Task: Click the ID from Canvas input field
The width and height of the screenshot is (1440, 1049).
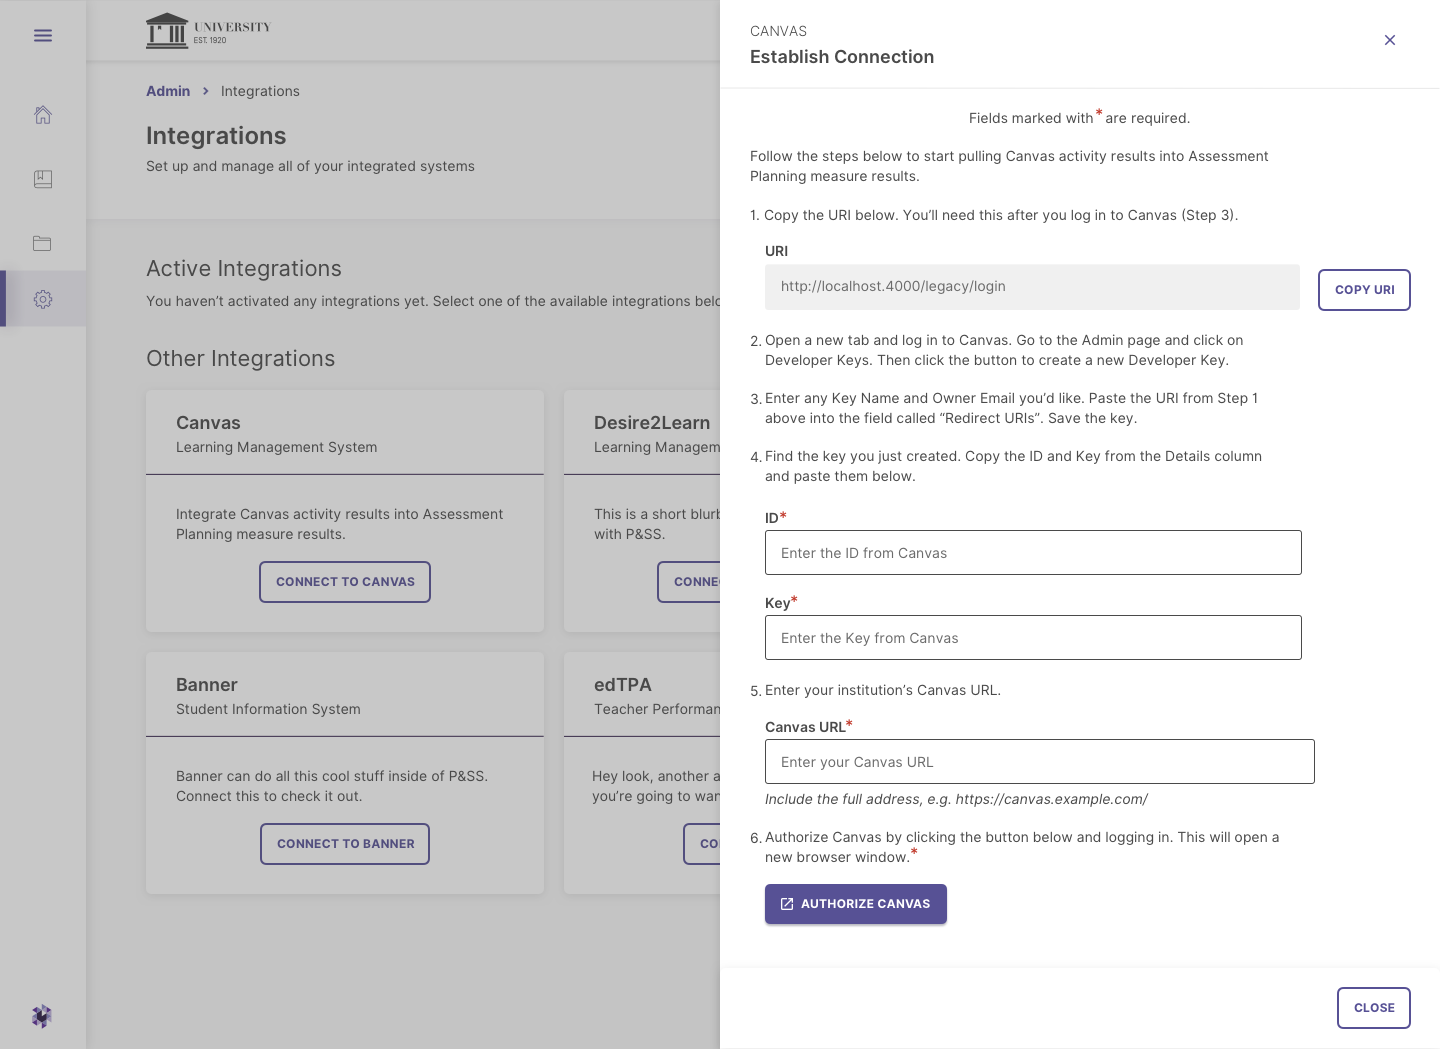Action: pyautogui.click(x=1033, y=553)
